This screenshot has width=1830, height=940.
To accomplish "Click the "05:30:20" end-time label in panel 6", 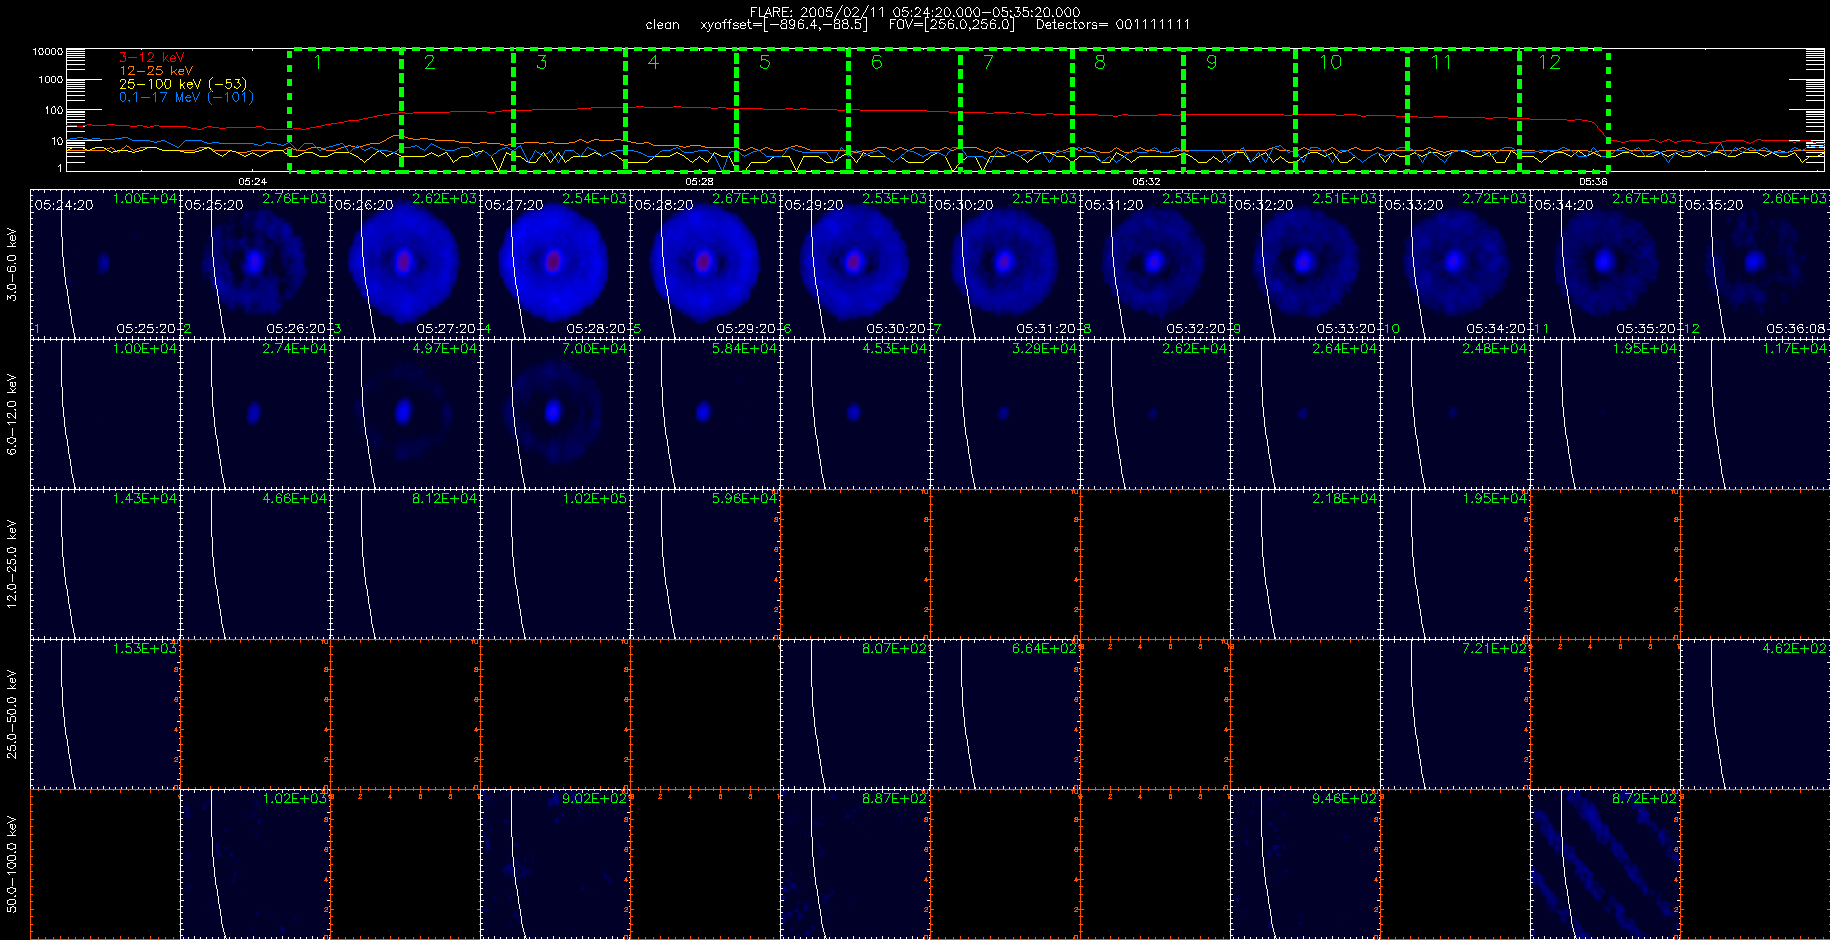I will pos(896,329).
